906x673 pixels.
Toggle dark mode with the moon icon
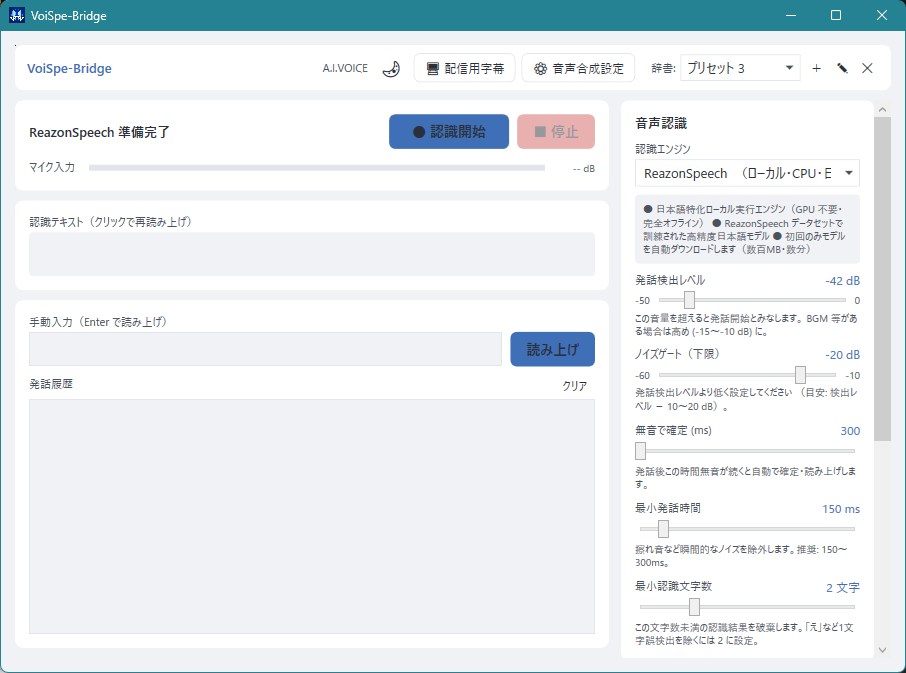pos(391,69)
